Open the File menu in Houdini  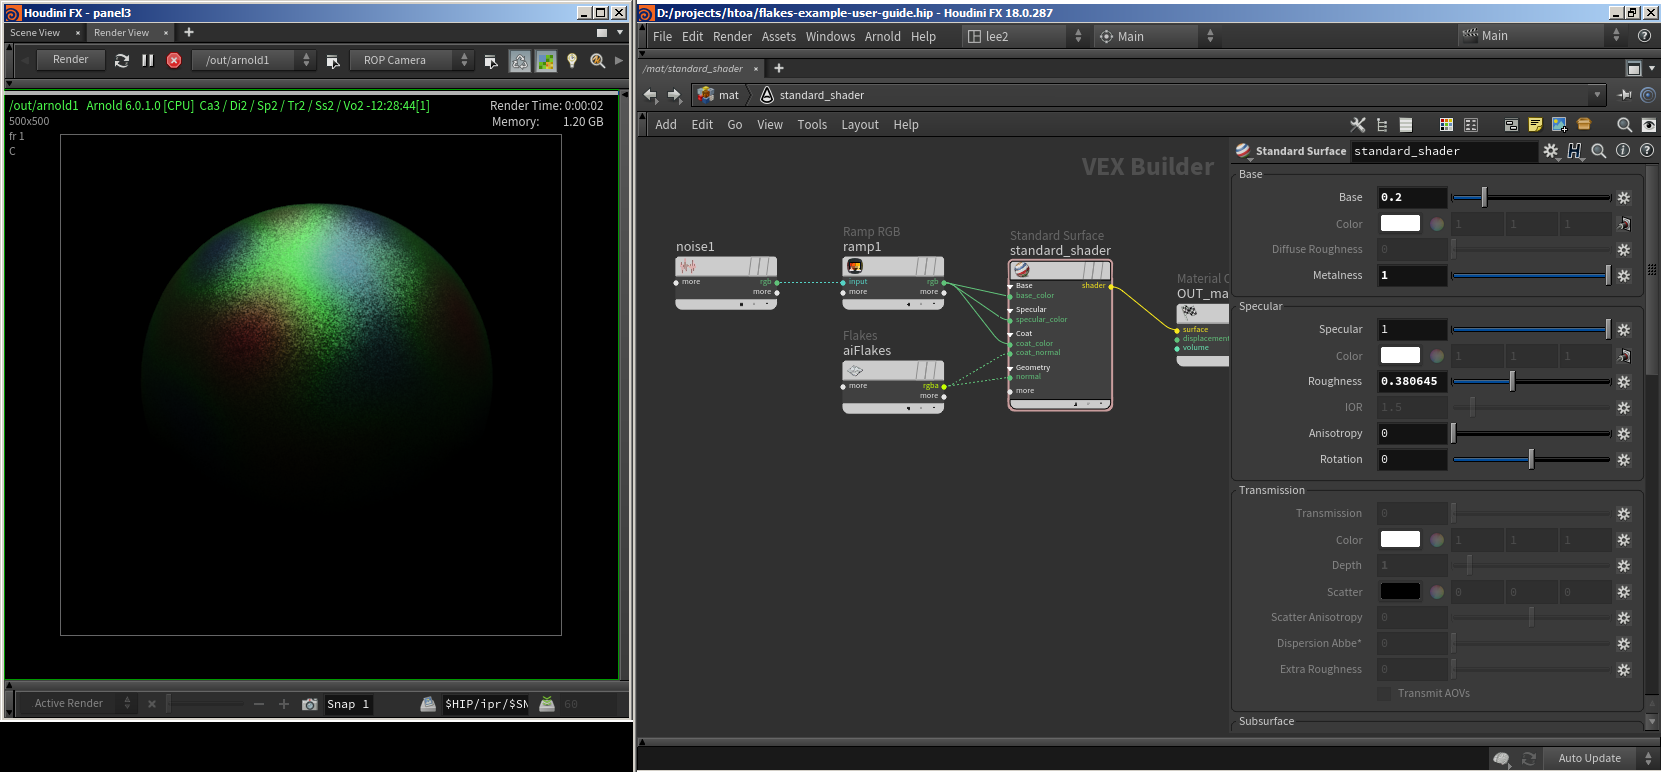pyautogui.click(x=663, y=37)
